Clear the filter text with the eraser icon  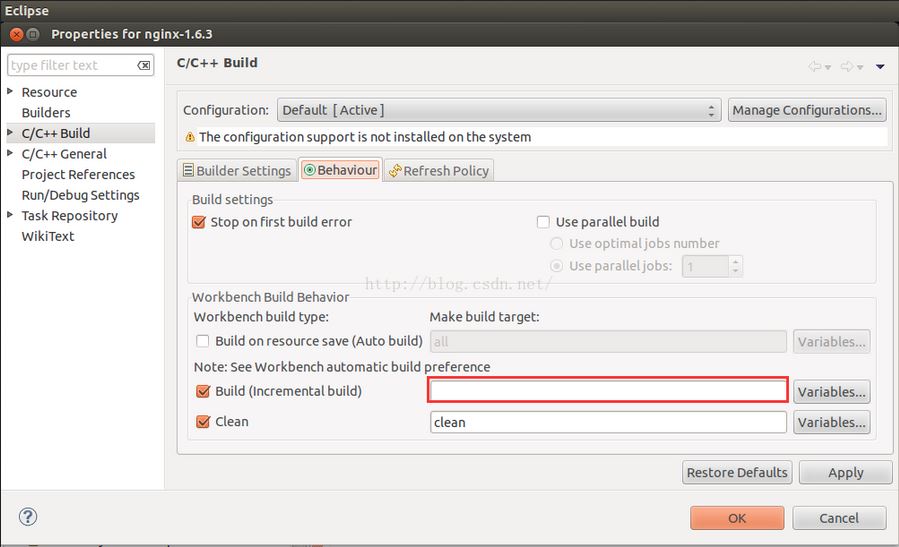click(144, 65)
